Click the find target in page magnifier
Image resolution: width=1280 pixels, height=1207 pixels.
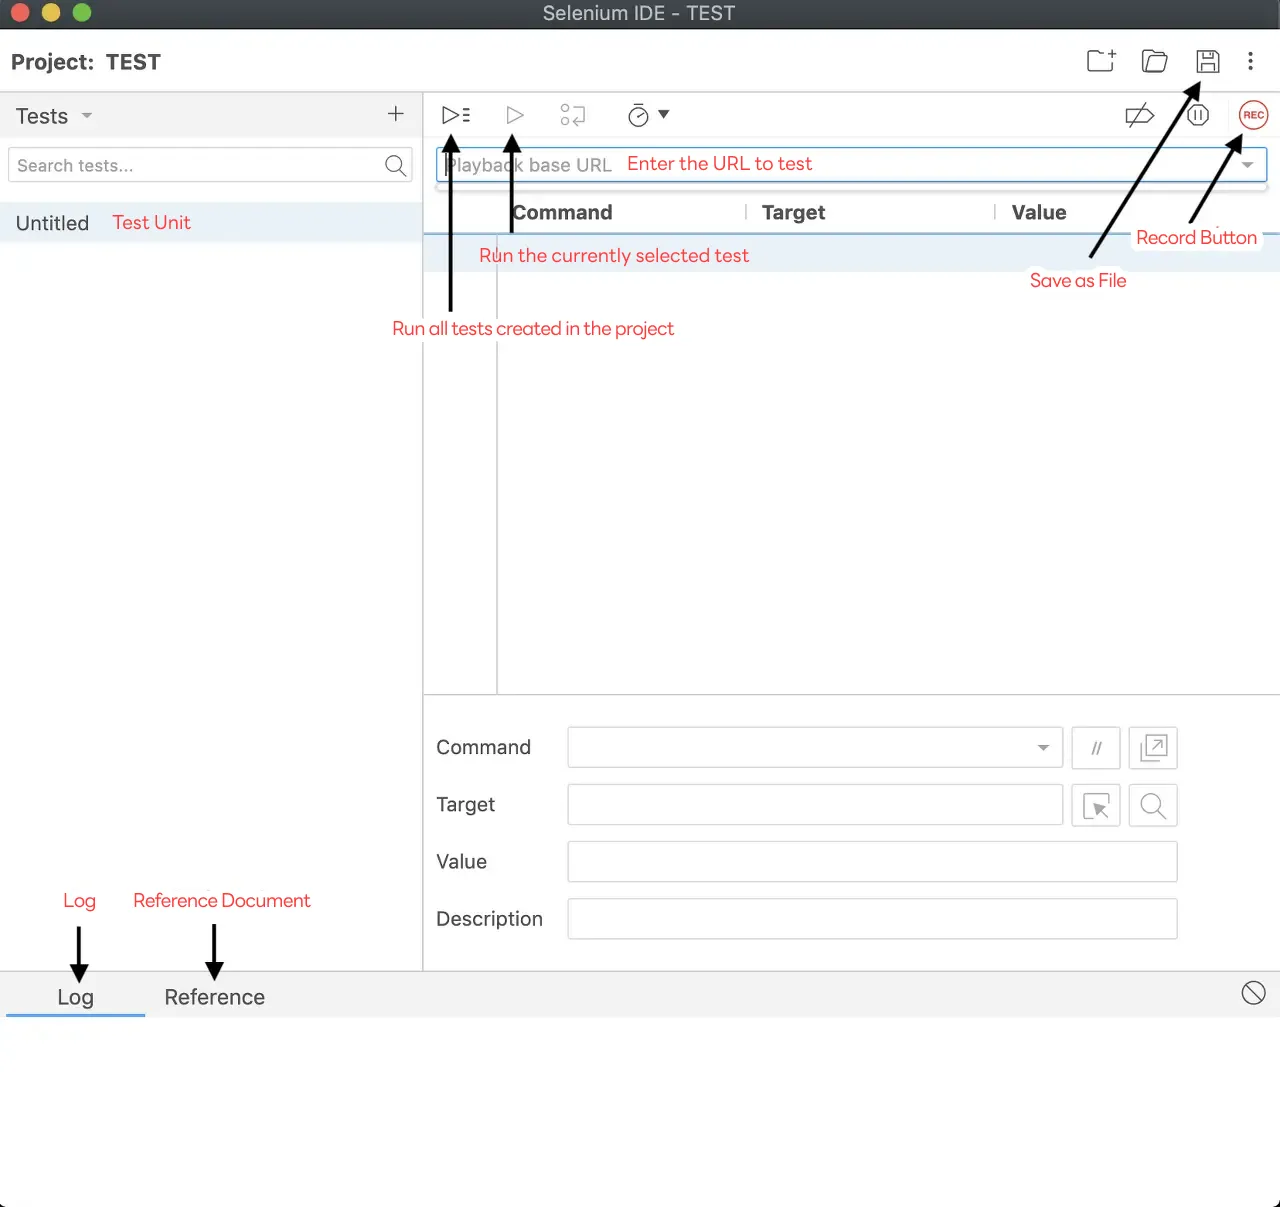1153,805
